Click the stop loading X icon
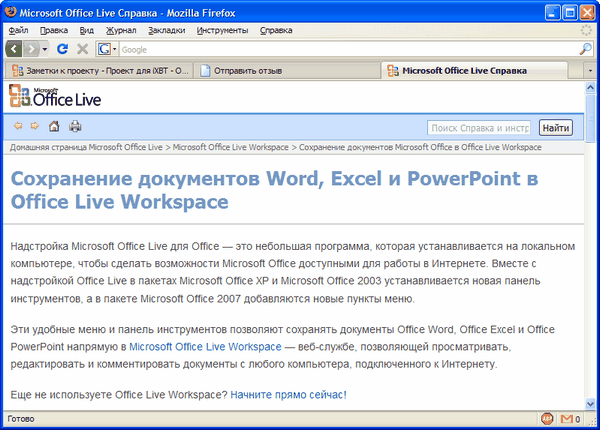Image resolution: width=600 pixels, height=430 pixels. click(82, 49)
